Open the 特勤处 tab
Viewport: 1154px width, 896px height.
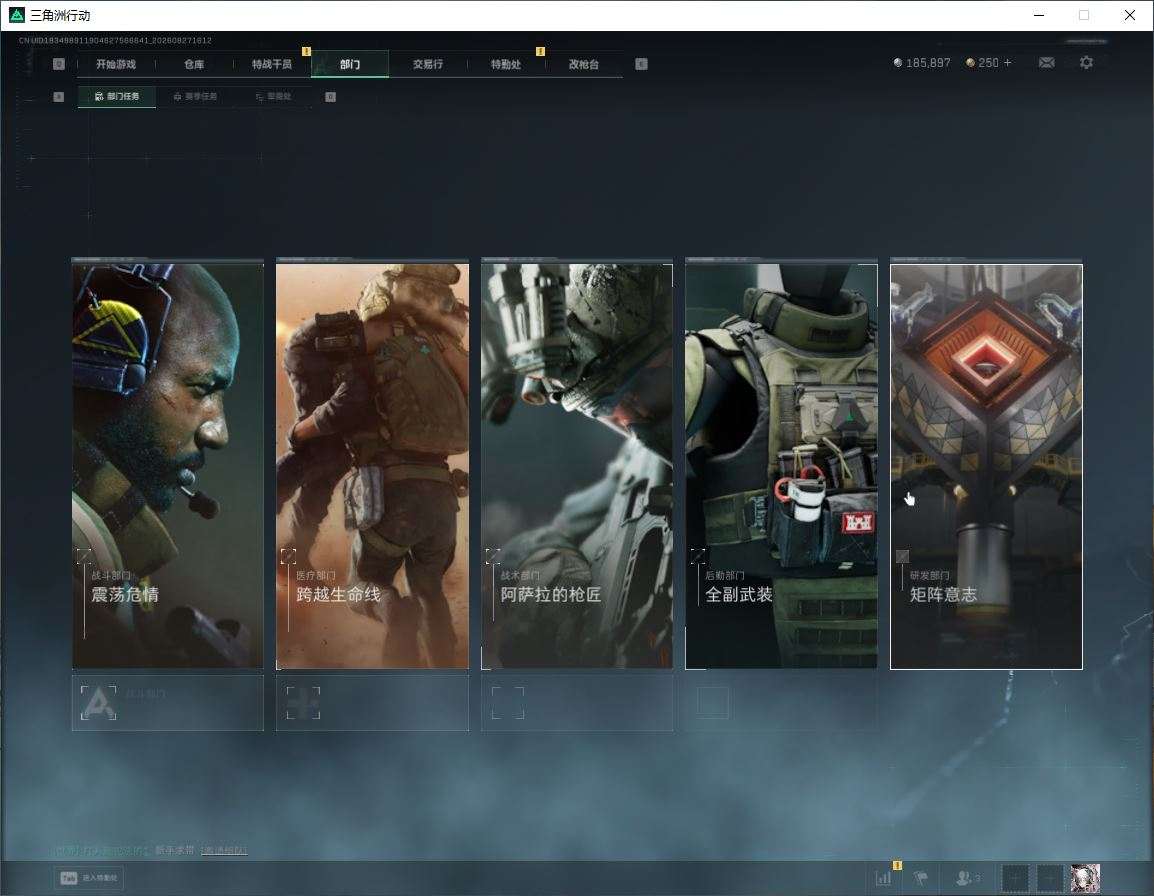pyautogui.click(x=506, y=64)
